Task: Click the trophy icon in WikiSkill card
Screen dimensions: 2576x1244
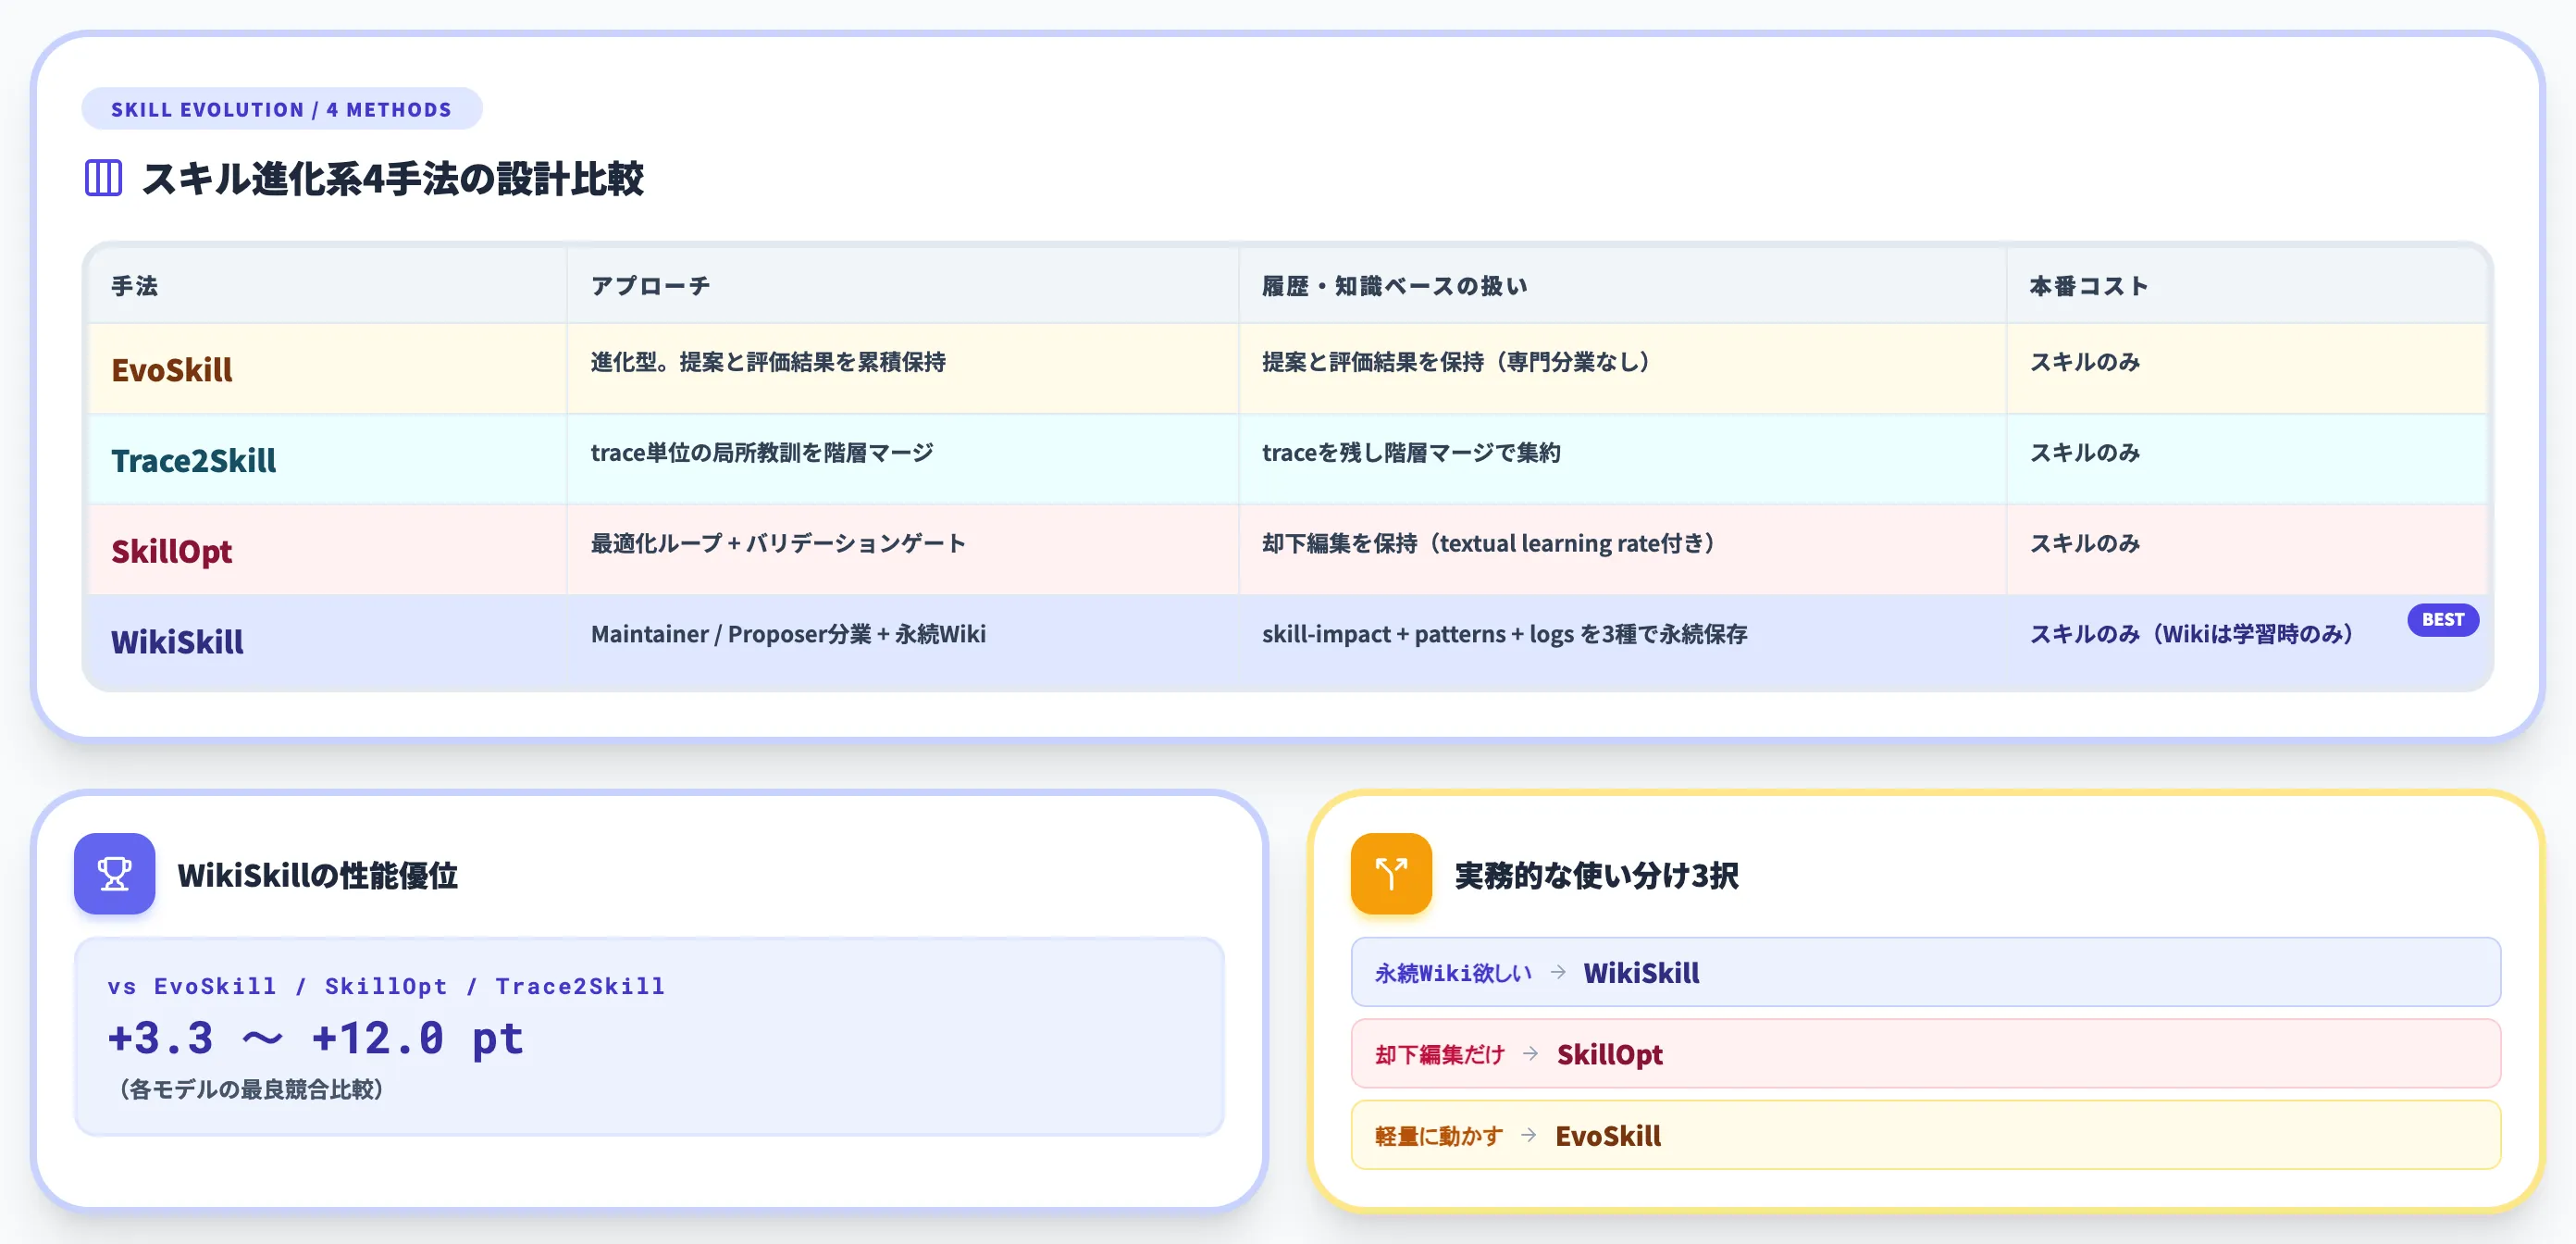Action: click(x=115, y=874)
